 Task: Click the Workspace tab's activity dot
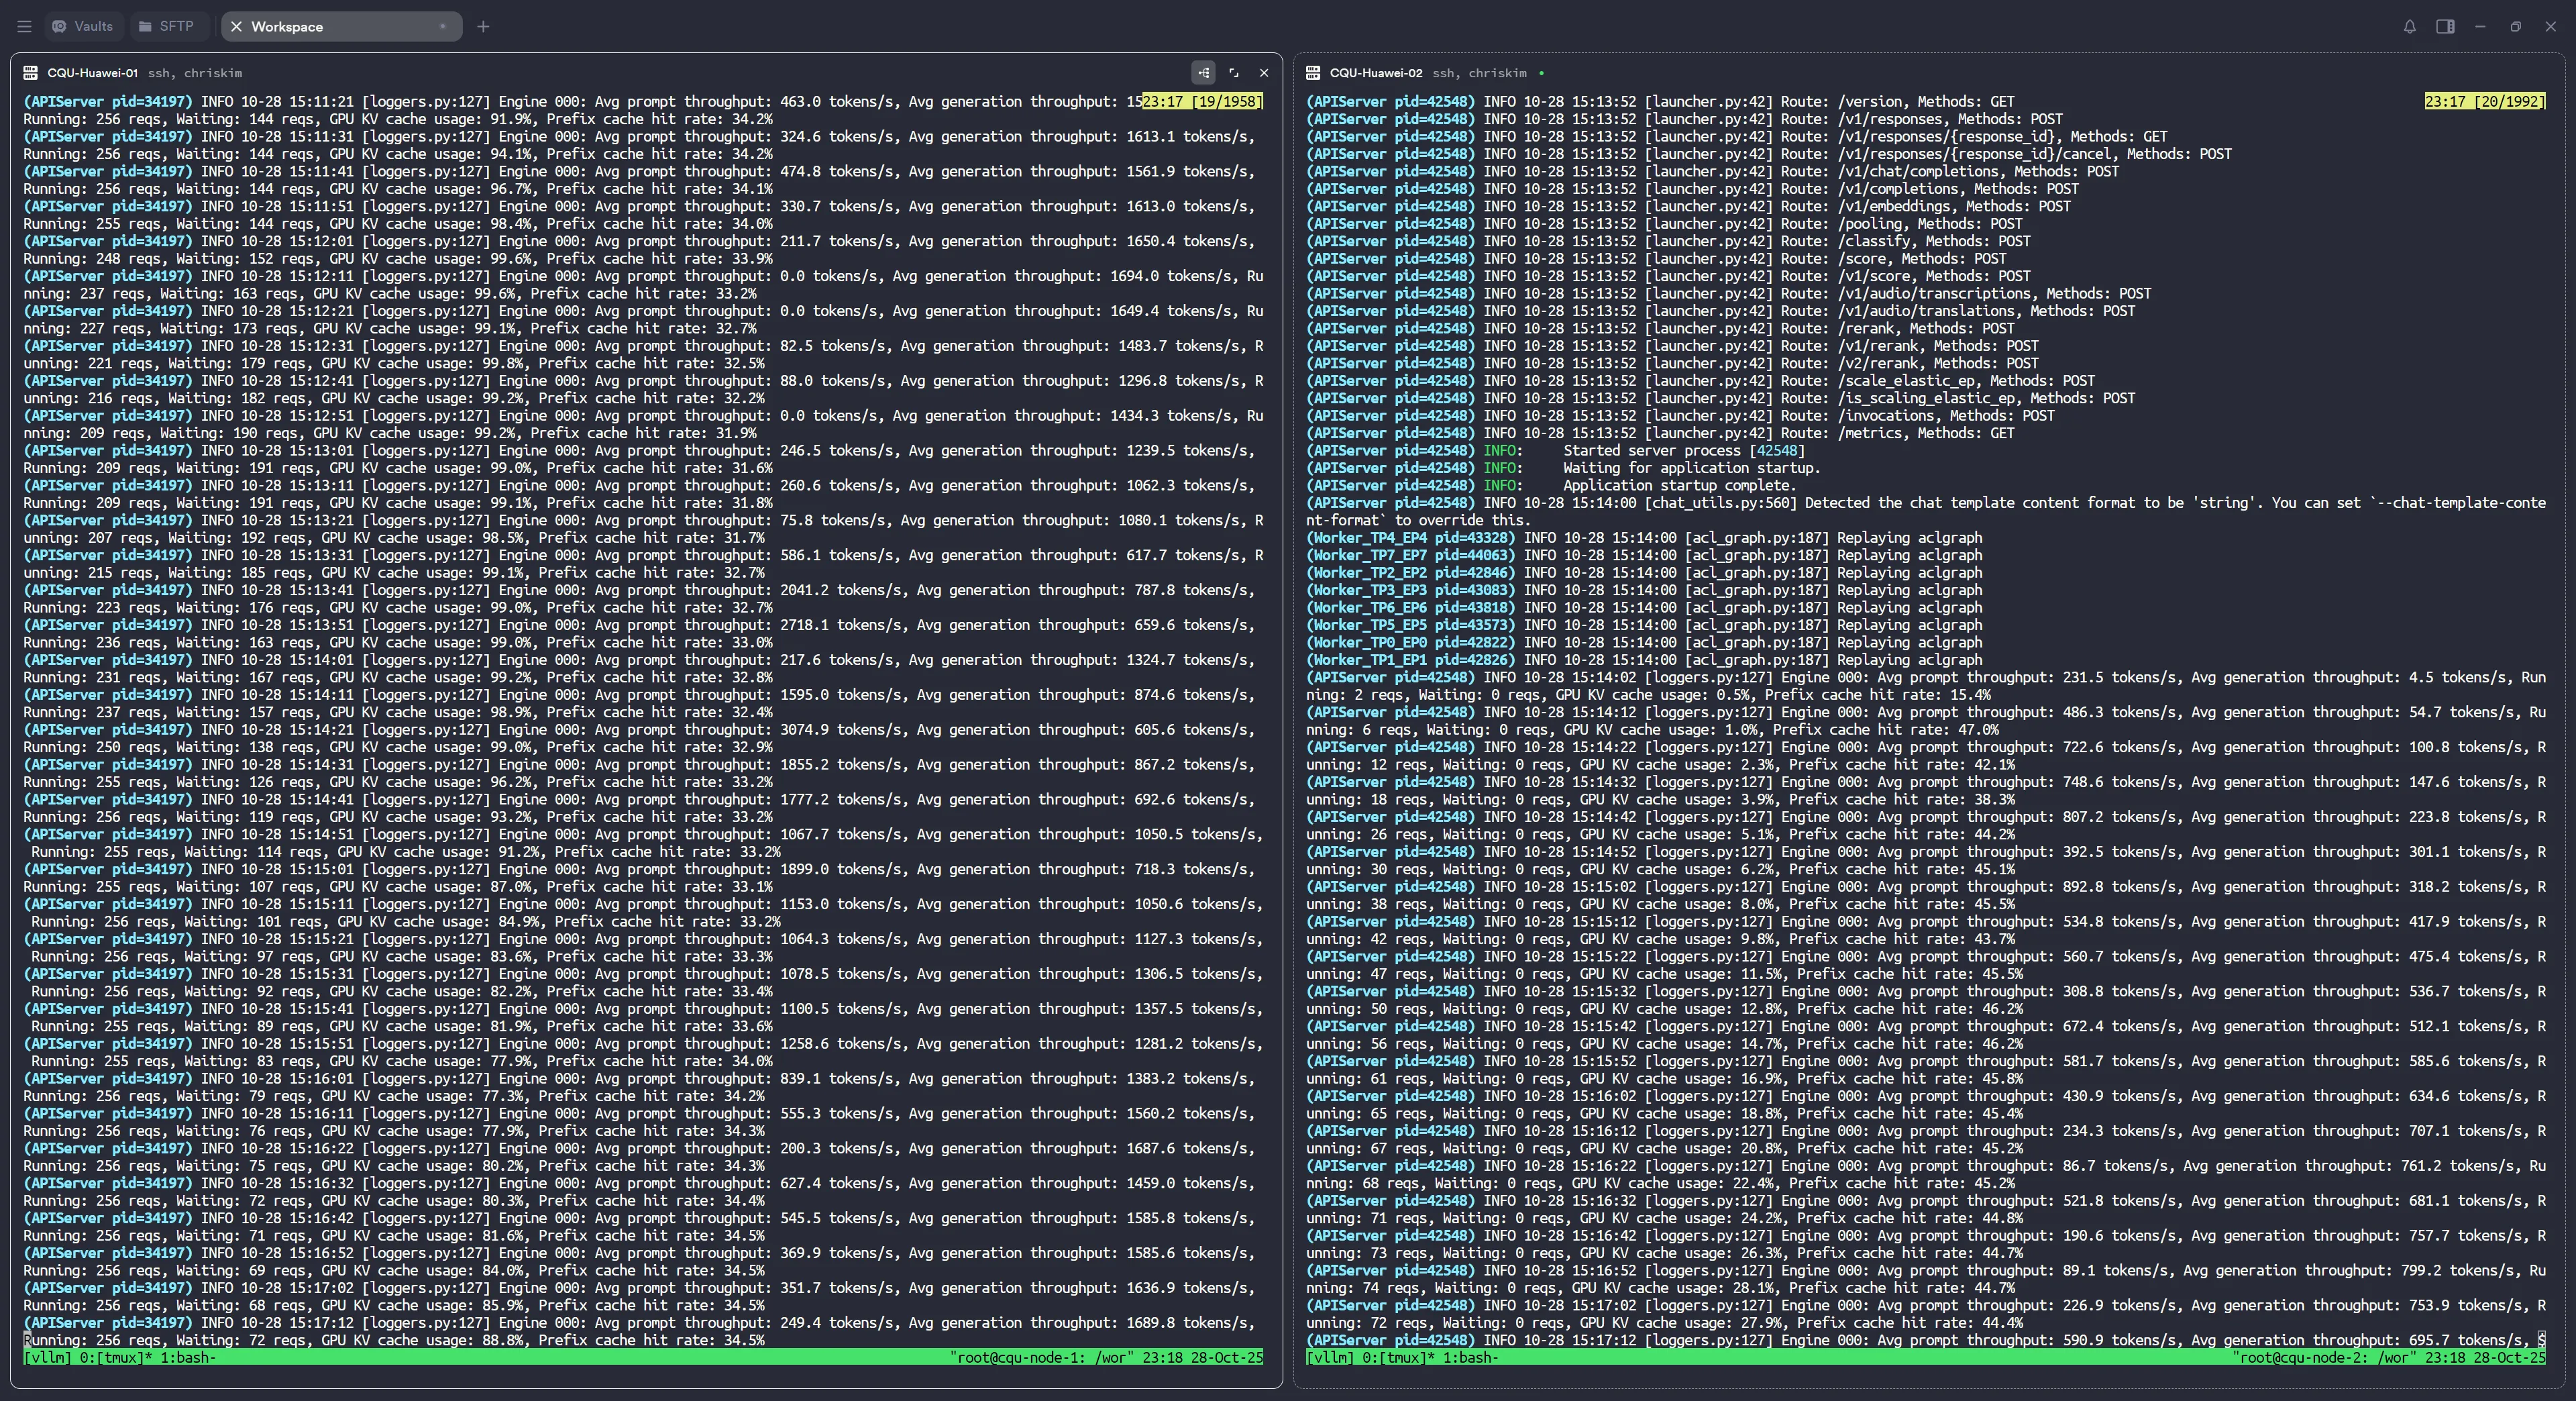pyautogui.click(x=442, y=27)
